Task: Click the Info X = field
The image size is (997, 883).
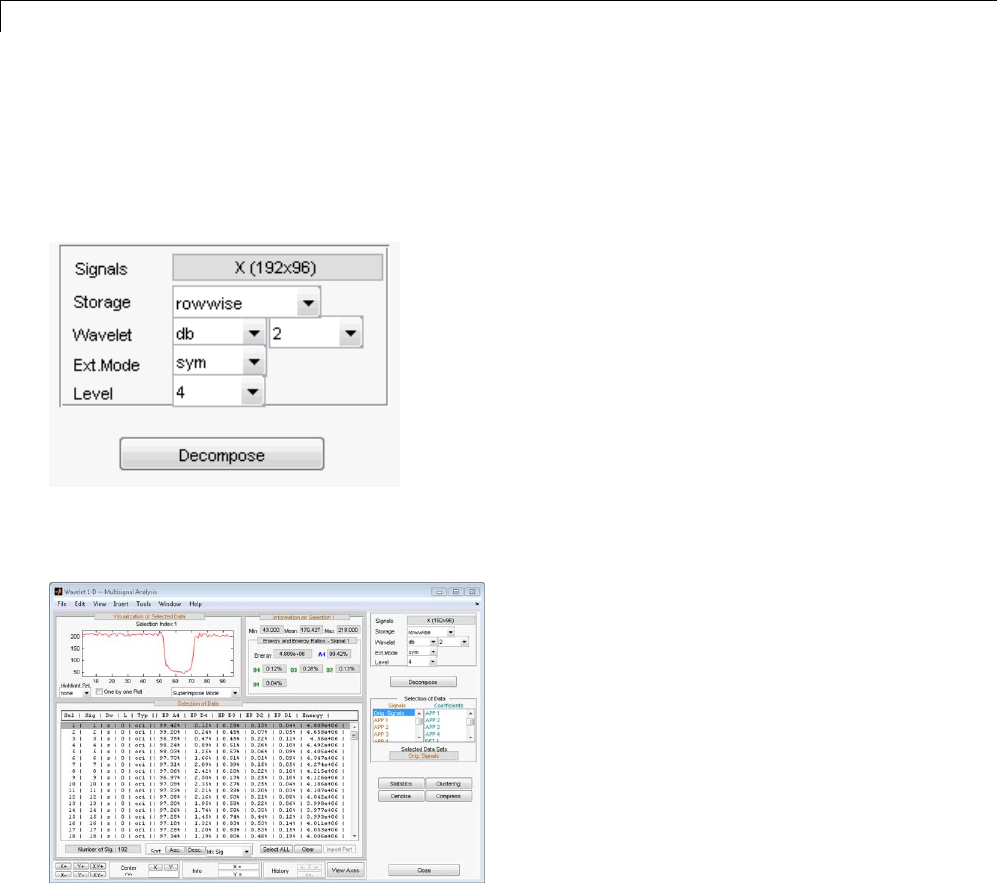Action: click(x=238, y=866)
